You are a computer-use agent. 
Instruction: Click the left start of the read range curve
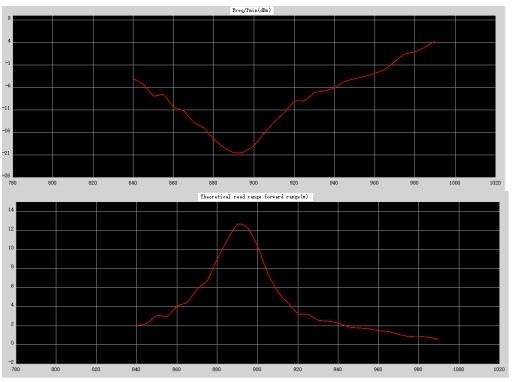[137, 326]
